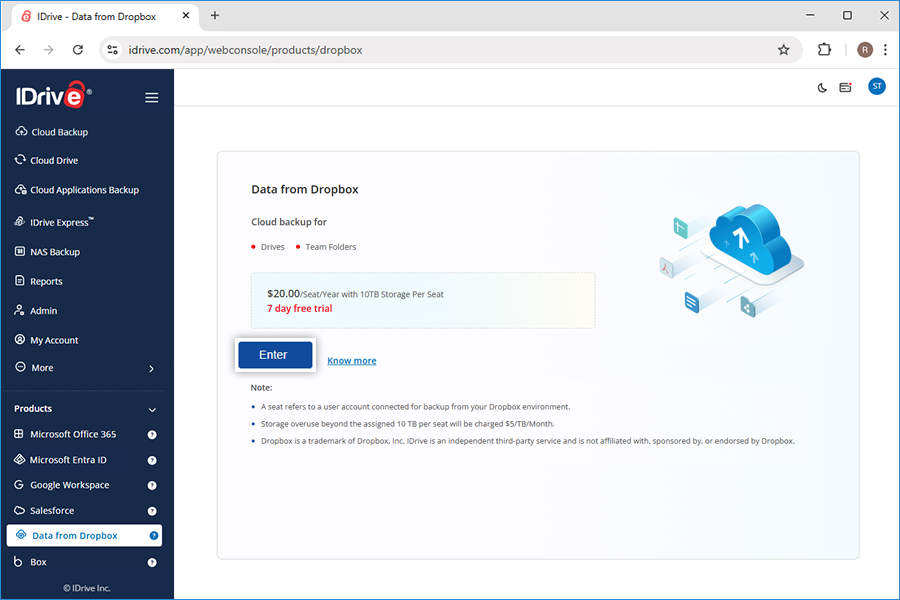Select Box product
900x600 pixels.
30,562
